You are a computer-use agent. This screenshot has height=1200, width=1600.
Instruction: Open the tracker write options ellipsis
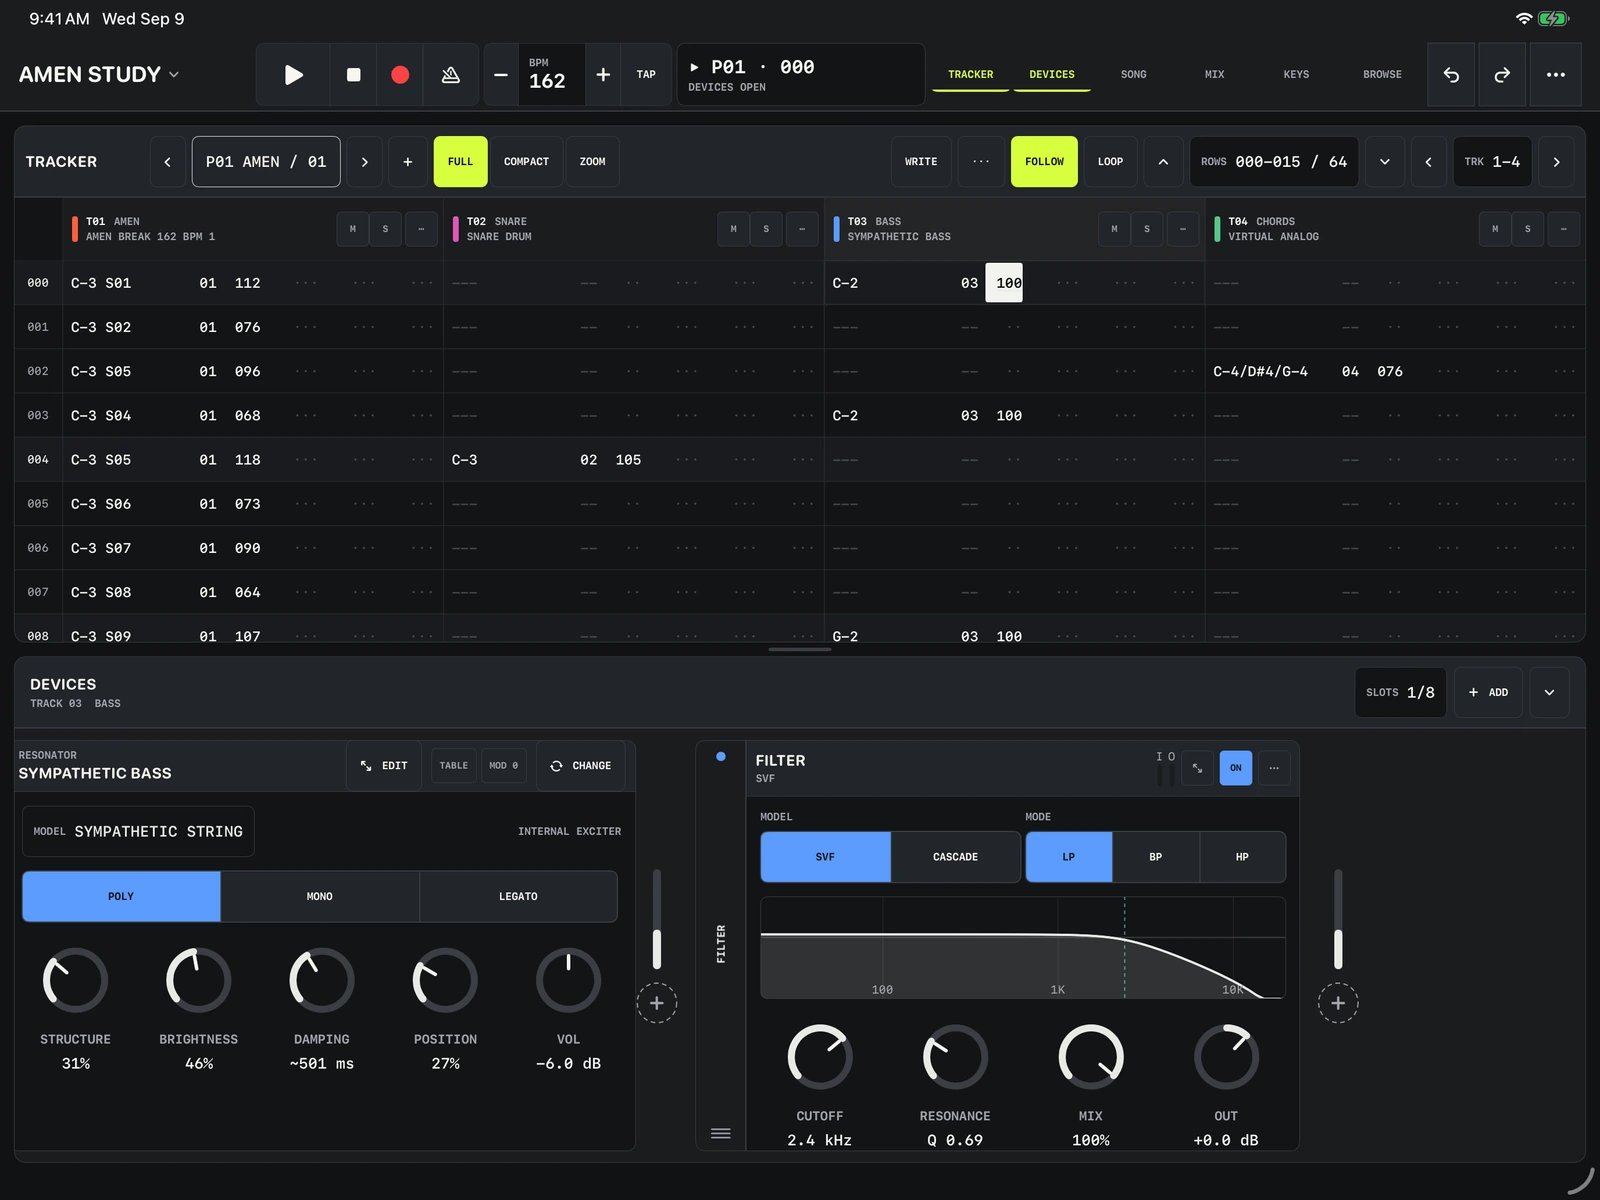(x=981, y=162)
